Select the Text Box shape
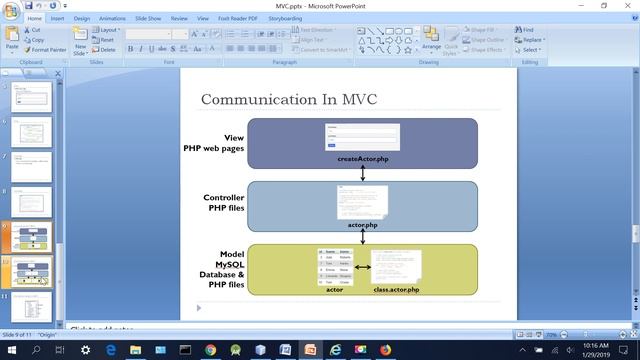The height and width of the screenshot is (360, 640). 361,31
